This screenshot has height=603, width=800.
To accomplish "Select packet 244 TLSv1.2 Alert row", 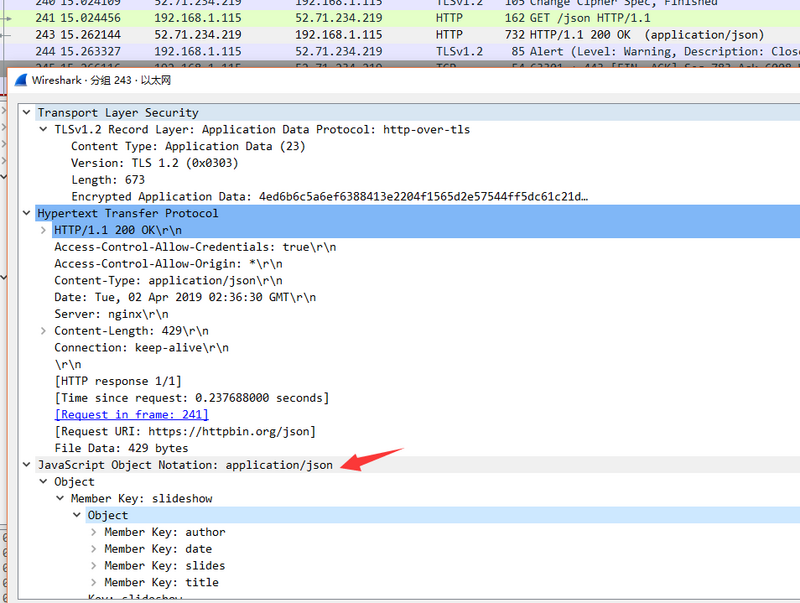I will (x=400, y=52).
